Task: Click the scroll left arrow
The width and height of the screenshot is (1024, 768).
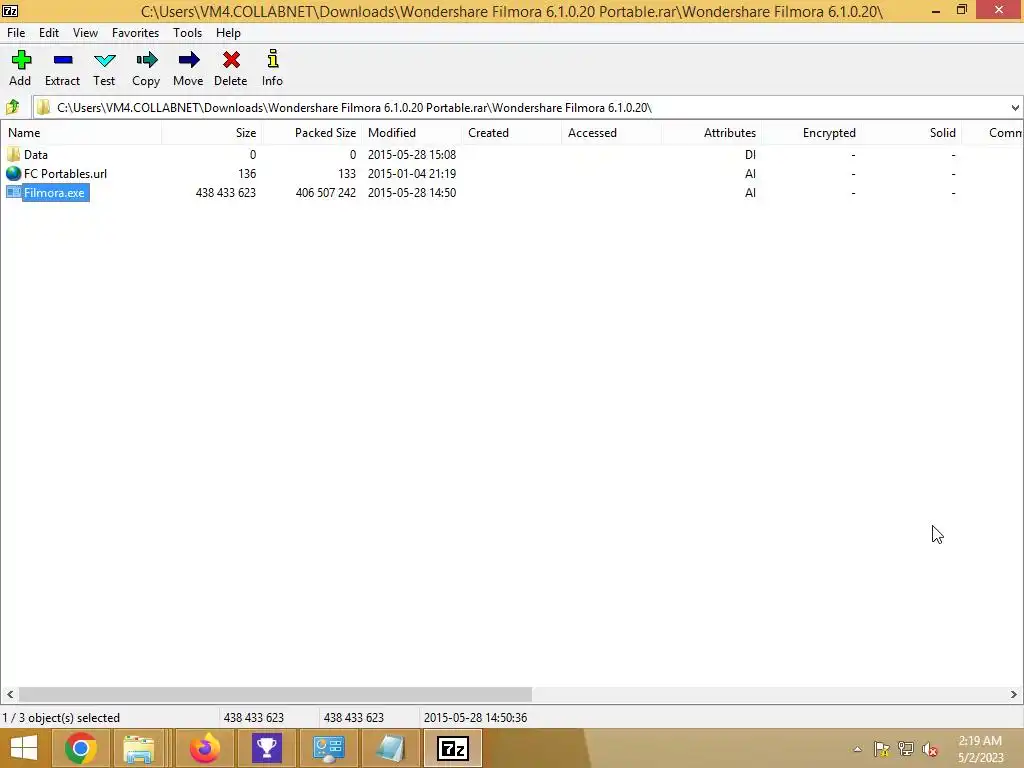Action: click(10, 694)
